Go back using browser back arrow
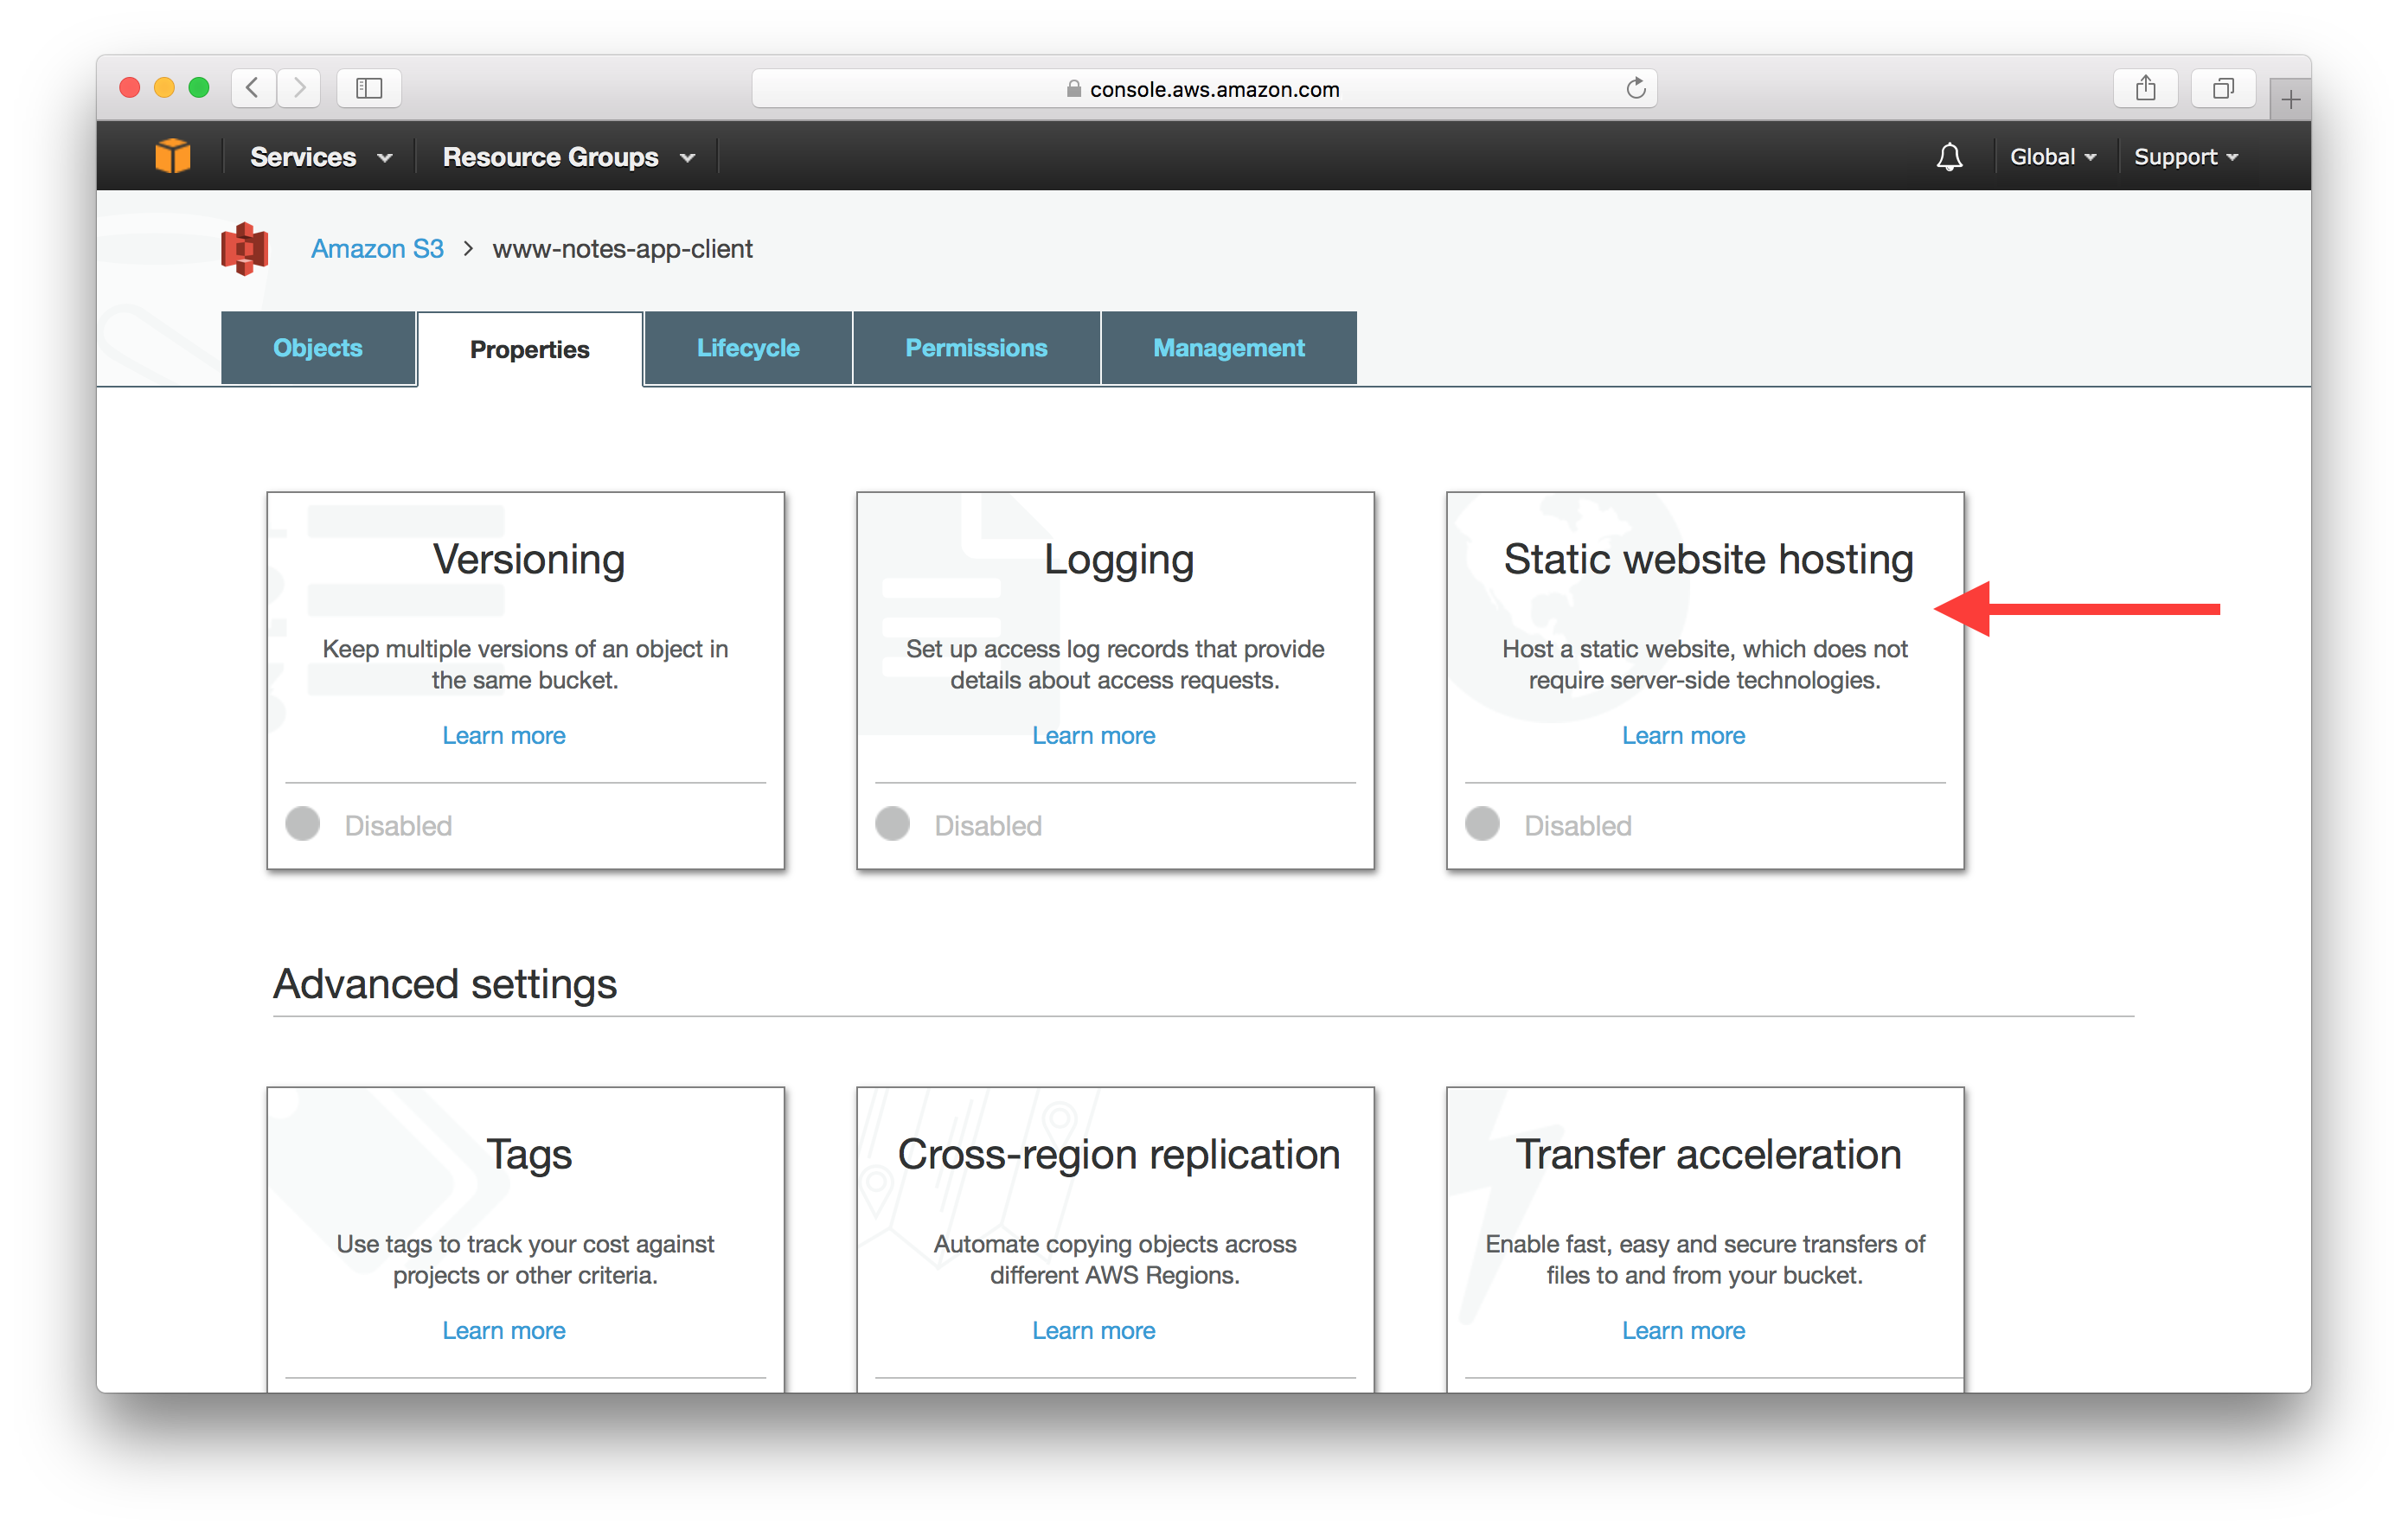The width and height of the screenshot is (2408, 1531). click(x=254, y=88)
